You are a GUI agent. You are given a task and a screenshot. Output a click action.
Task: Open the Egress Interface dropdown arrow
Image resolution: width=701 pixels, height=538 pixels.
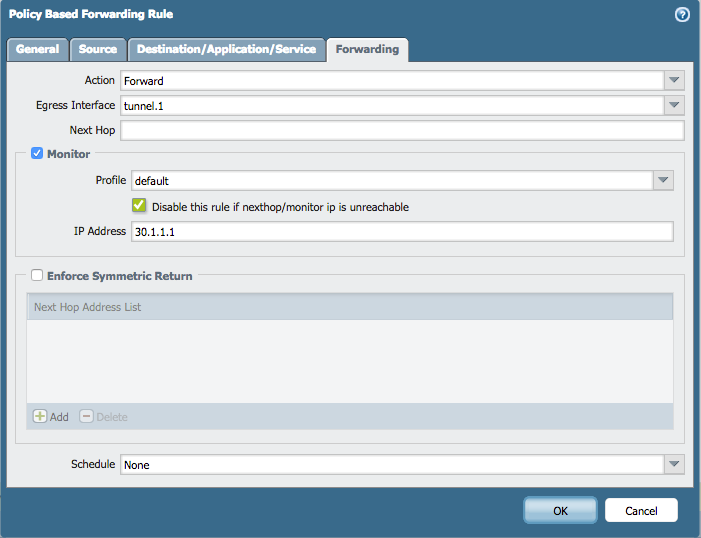point(674,106)
